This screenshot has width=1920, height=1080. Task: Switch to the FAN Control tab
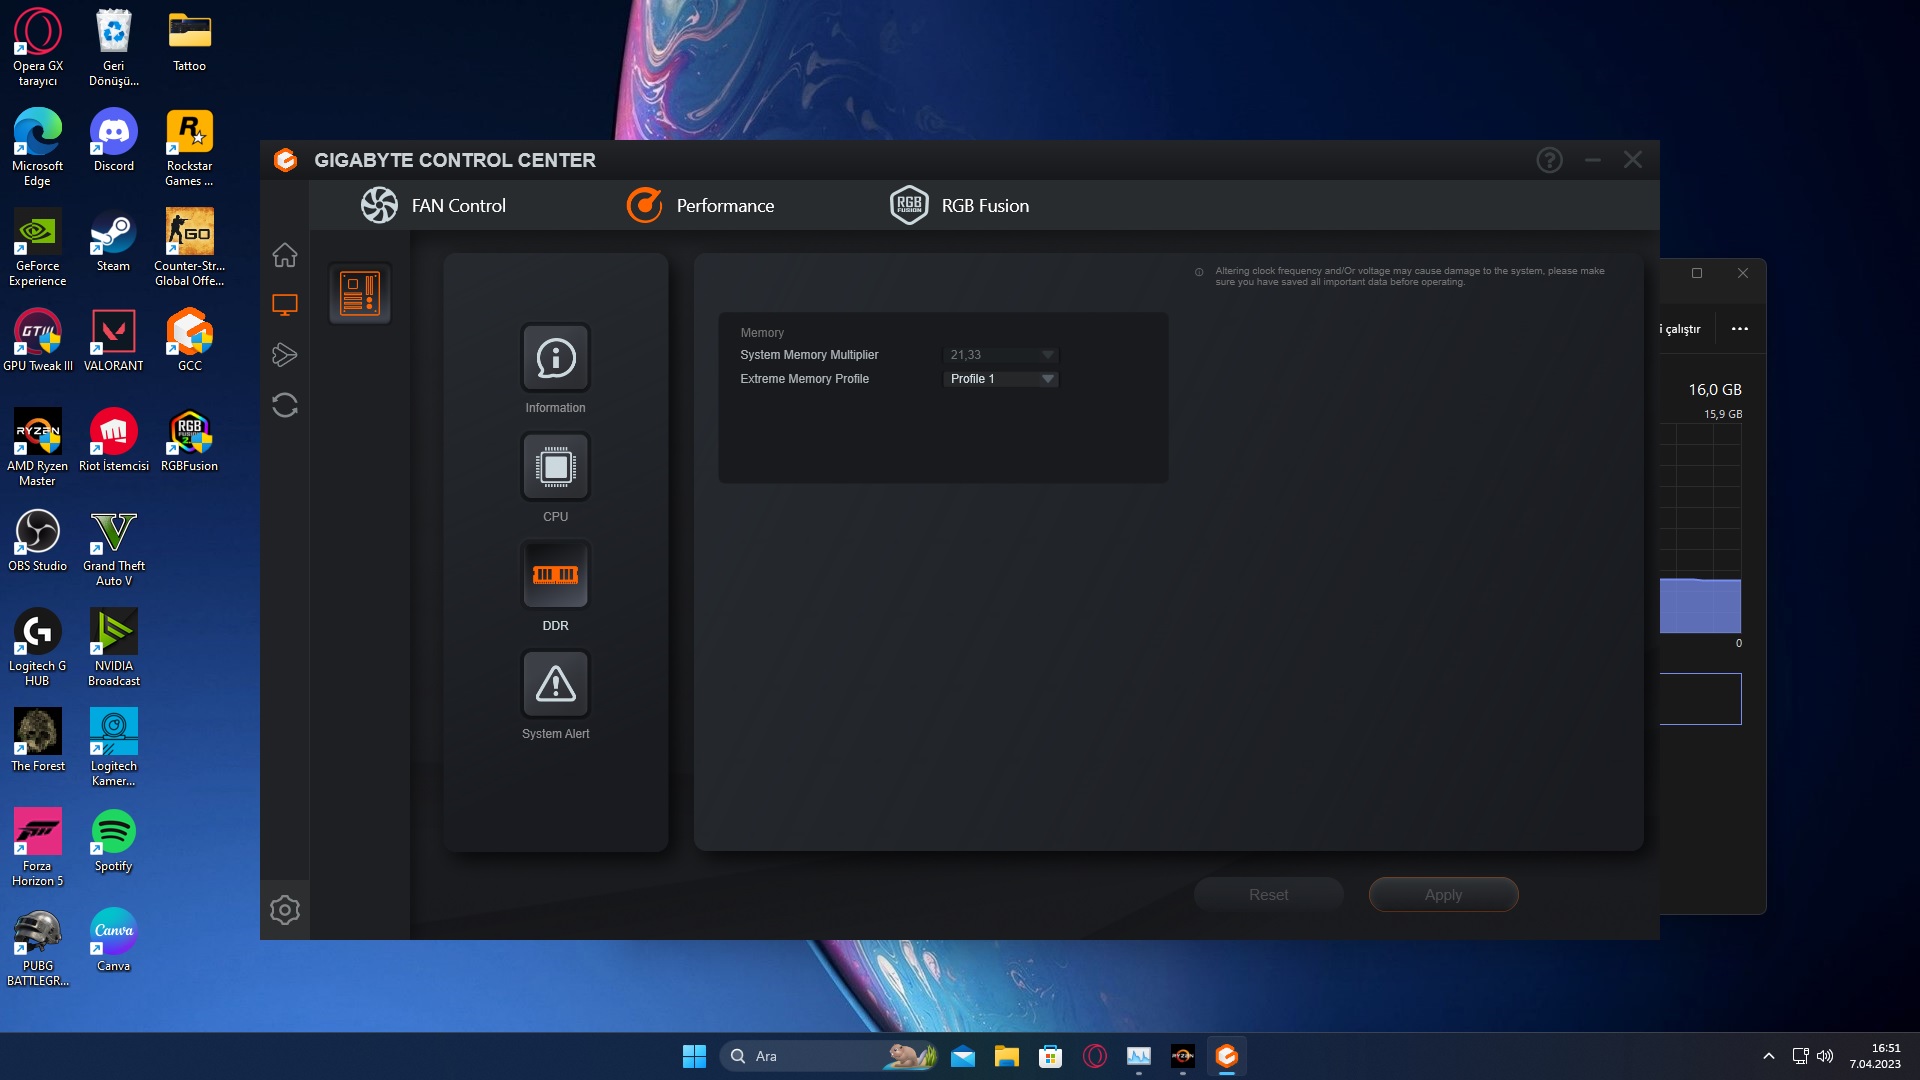coord(434,206)
